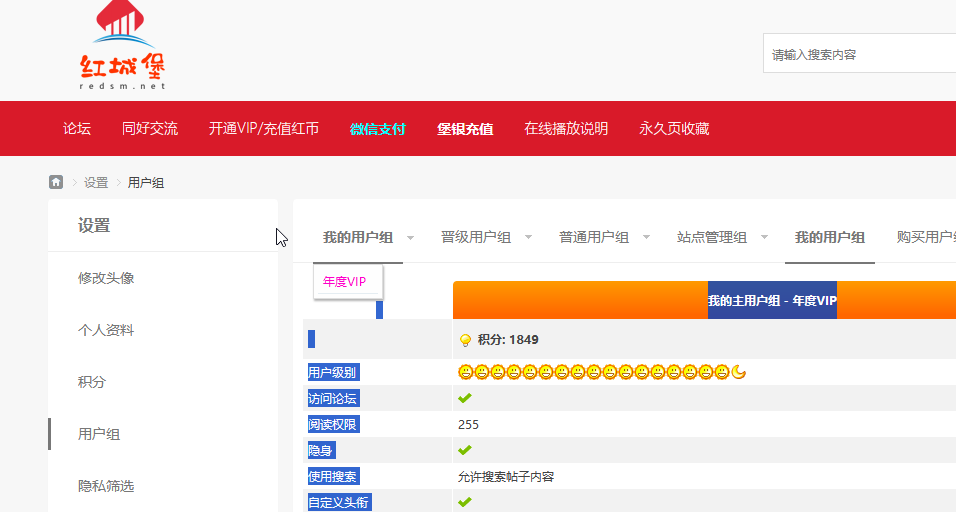The width and height of the screenshot is (956, 512).
Task: Click the moon level icon
Action: coord(738,372)
